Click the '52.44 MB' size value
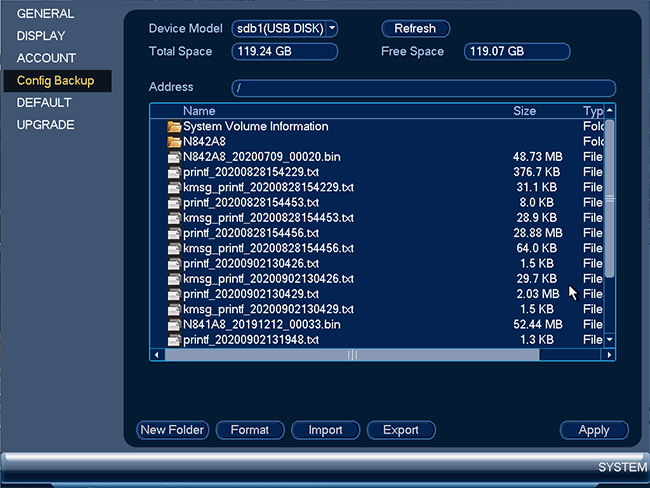The image size is (650, 488). coord(538,325)
